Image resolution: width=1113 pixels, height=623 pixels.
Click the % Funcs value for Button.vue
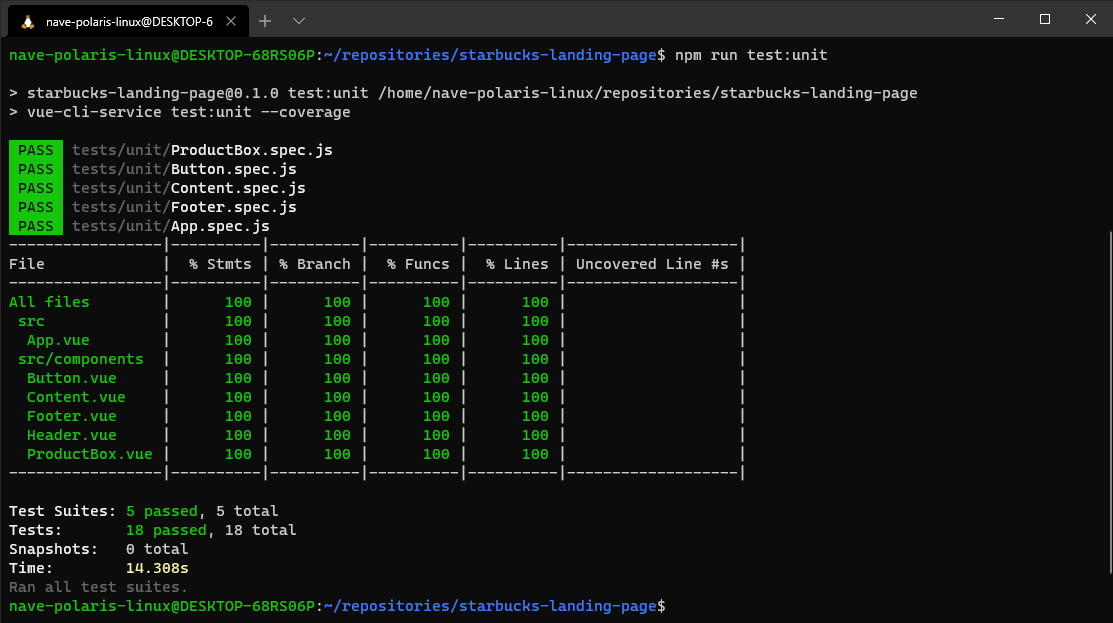[x=436, y=378]
